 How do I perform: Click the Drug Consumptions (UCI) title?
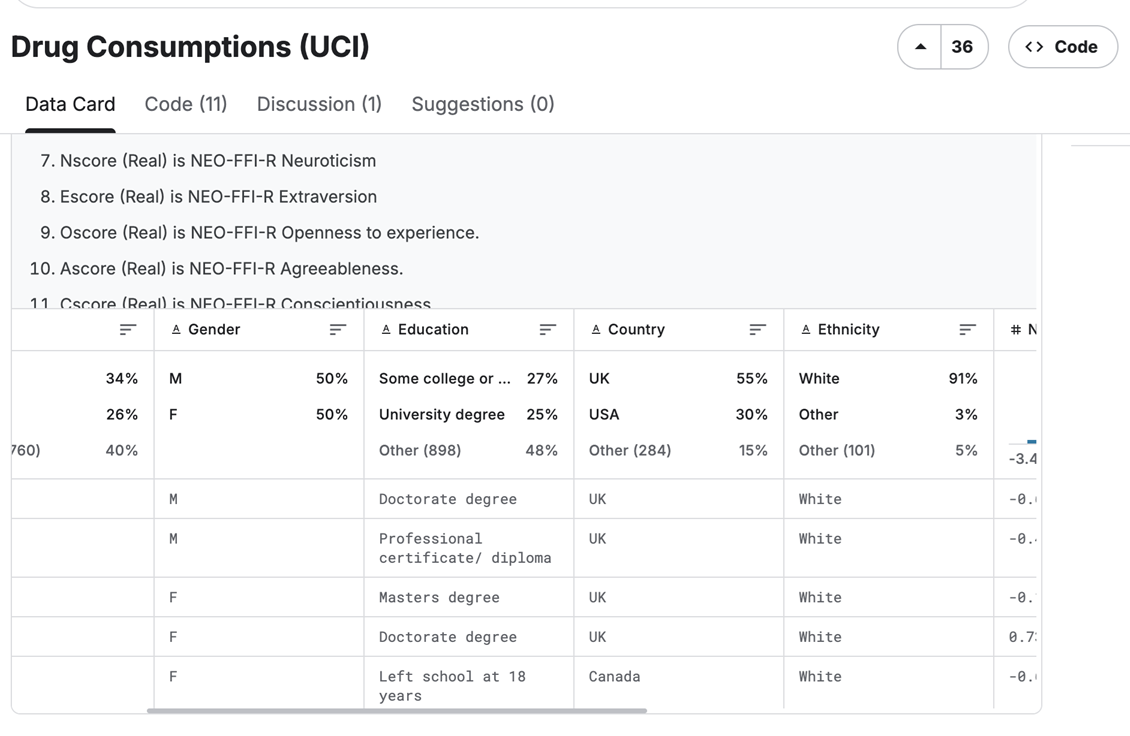tap(190, 47)
